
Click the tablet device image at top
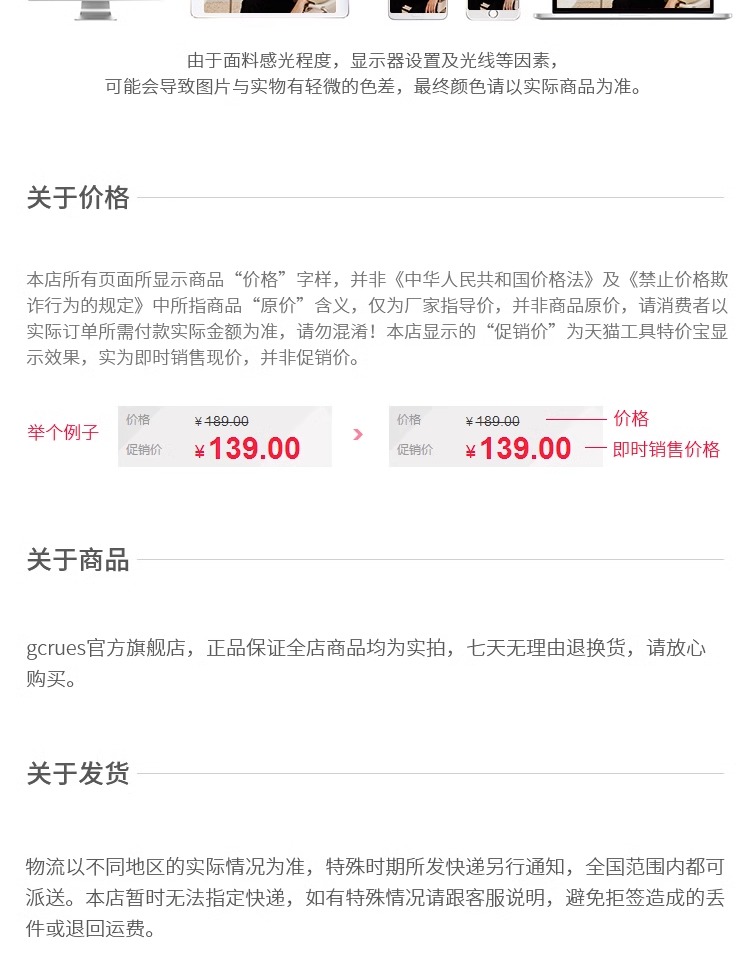tap(269, 9)
